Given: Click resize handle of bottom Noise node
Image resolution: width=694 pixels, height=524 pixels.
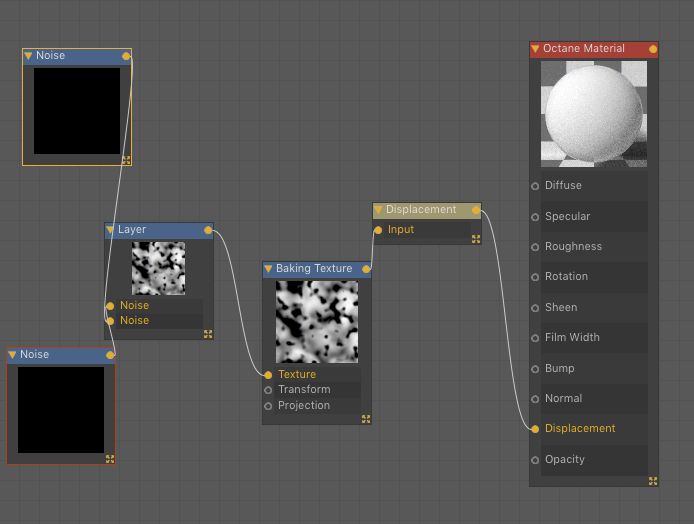Looking at the screenshot, I should point(110,459).
